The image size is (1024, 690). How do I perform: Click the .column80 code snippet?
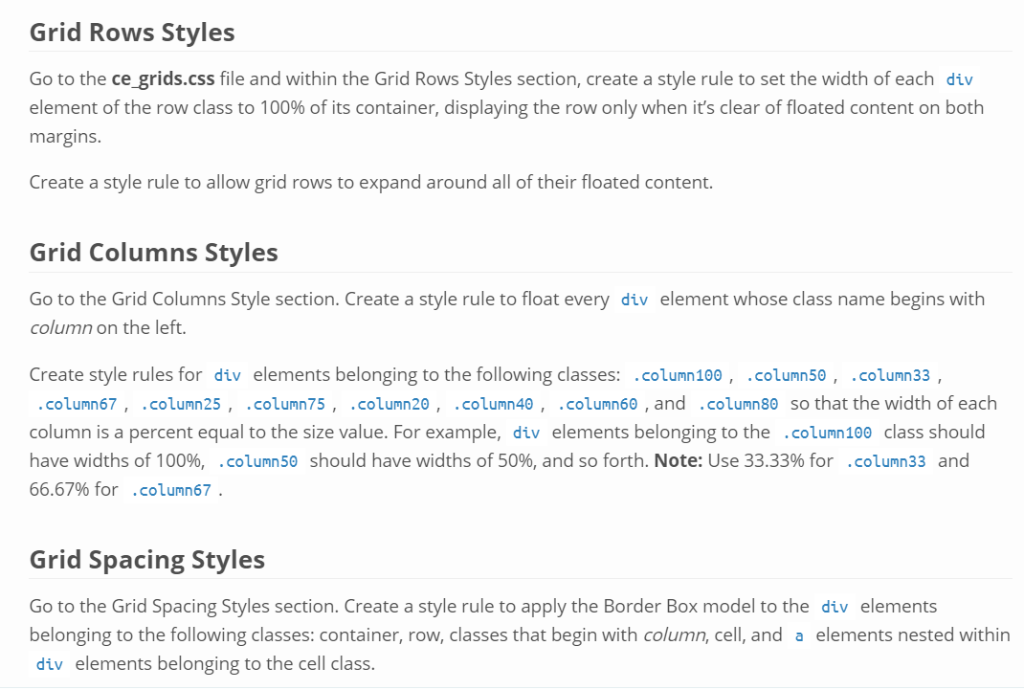point(739,405)
